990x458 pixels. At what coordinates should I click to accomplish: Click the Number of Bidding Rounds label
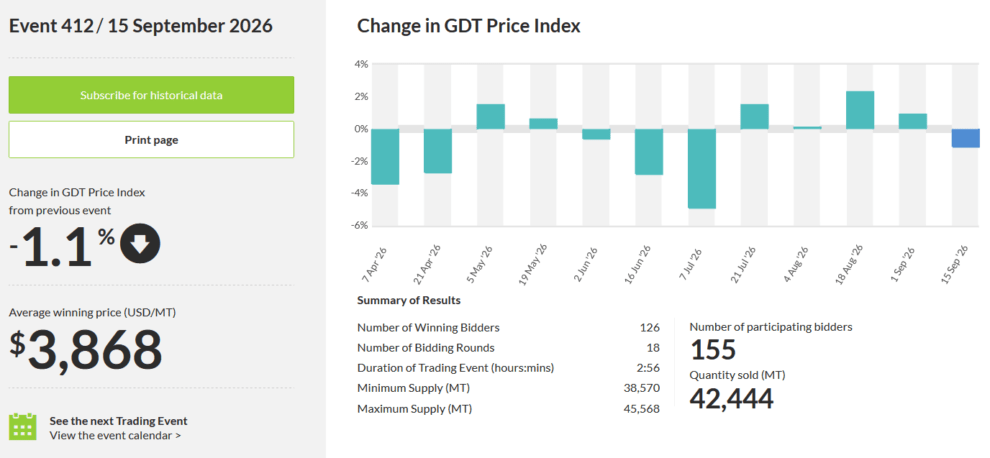426,347
